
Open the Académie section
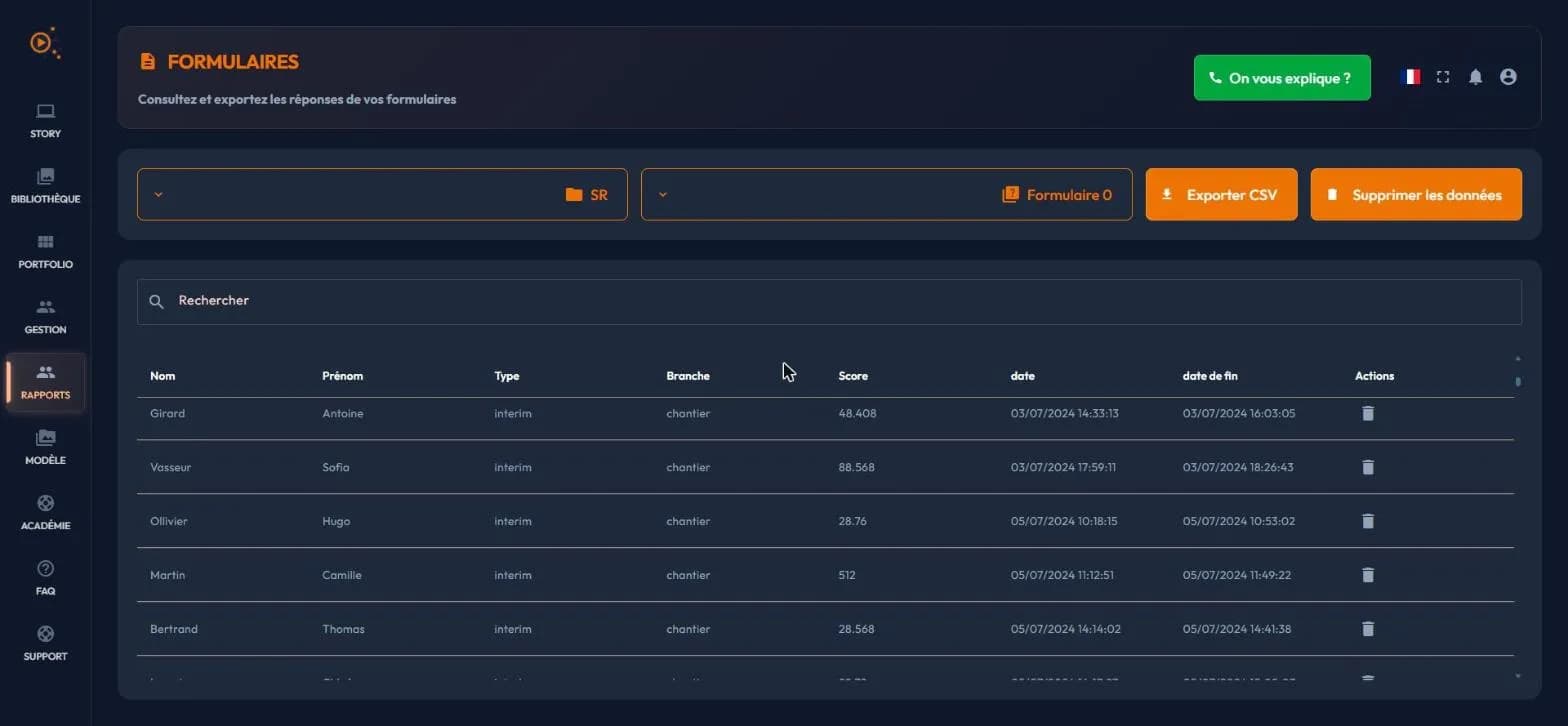coord(45,513)
